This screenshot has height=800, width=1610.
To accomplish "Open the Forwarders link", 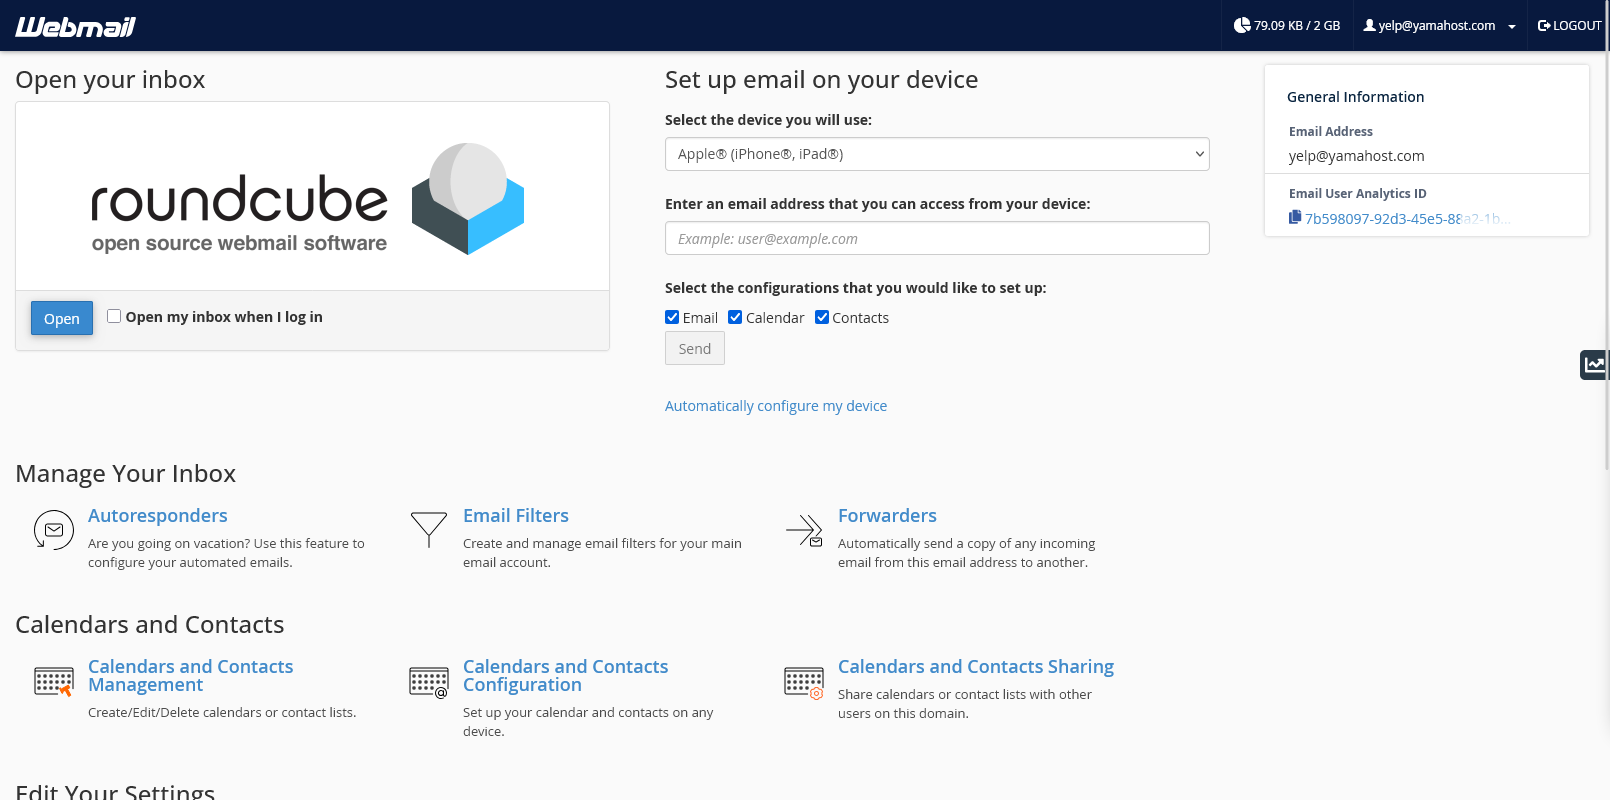I will pyautogui.click(x=887, y=515).
